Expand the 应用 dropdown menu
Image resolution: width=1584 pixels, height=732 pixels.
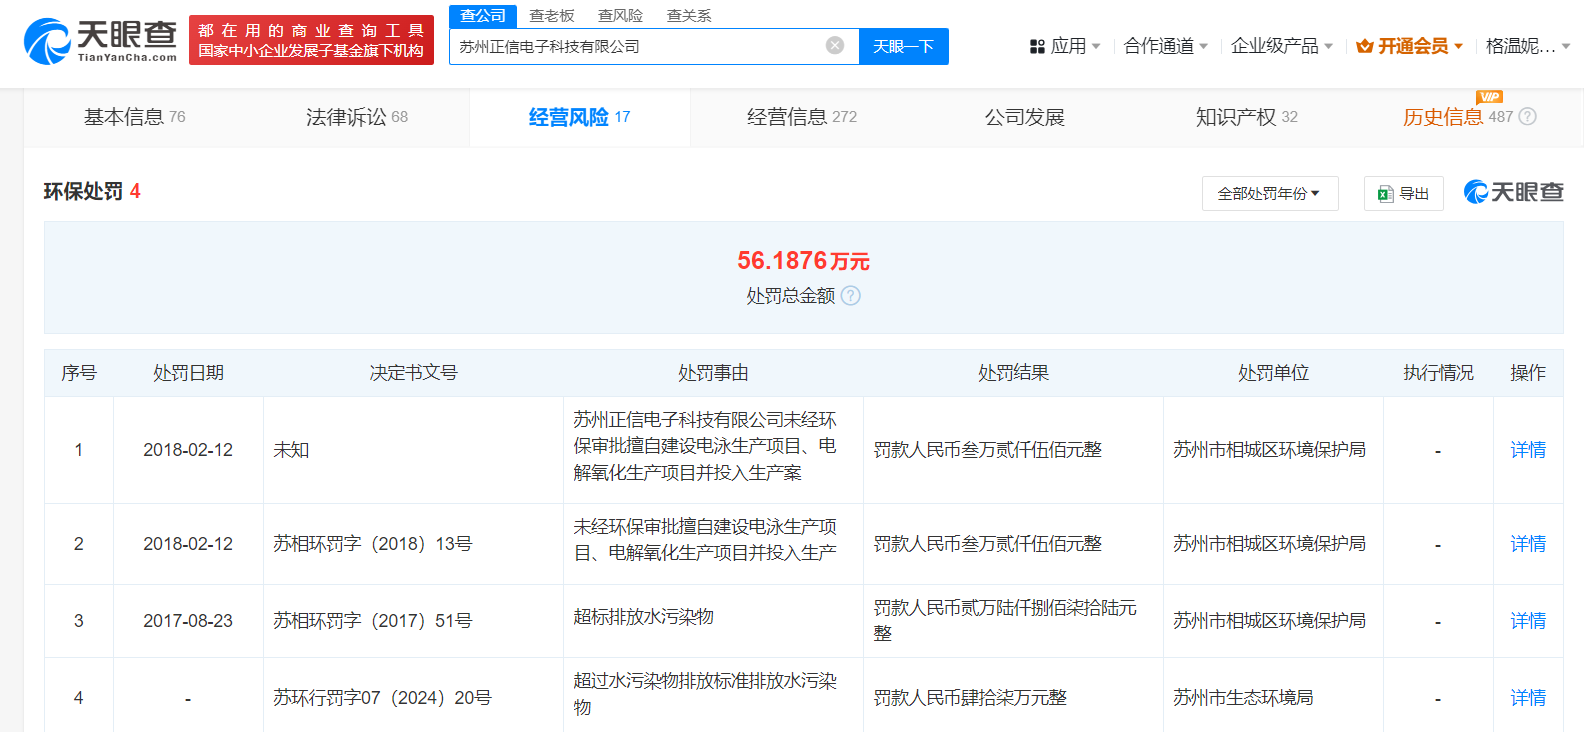[1066, 46]
